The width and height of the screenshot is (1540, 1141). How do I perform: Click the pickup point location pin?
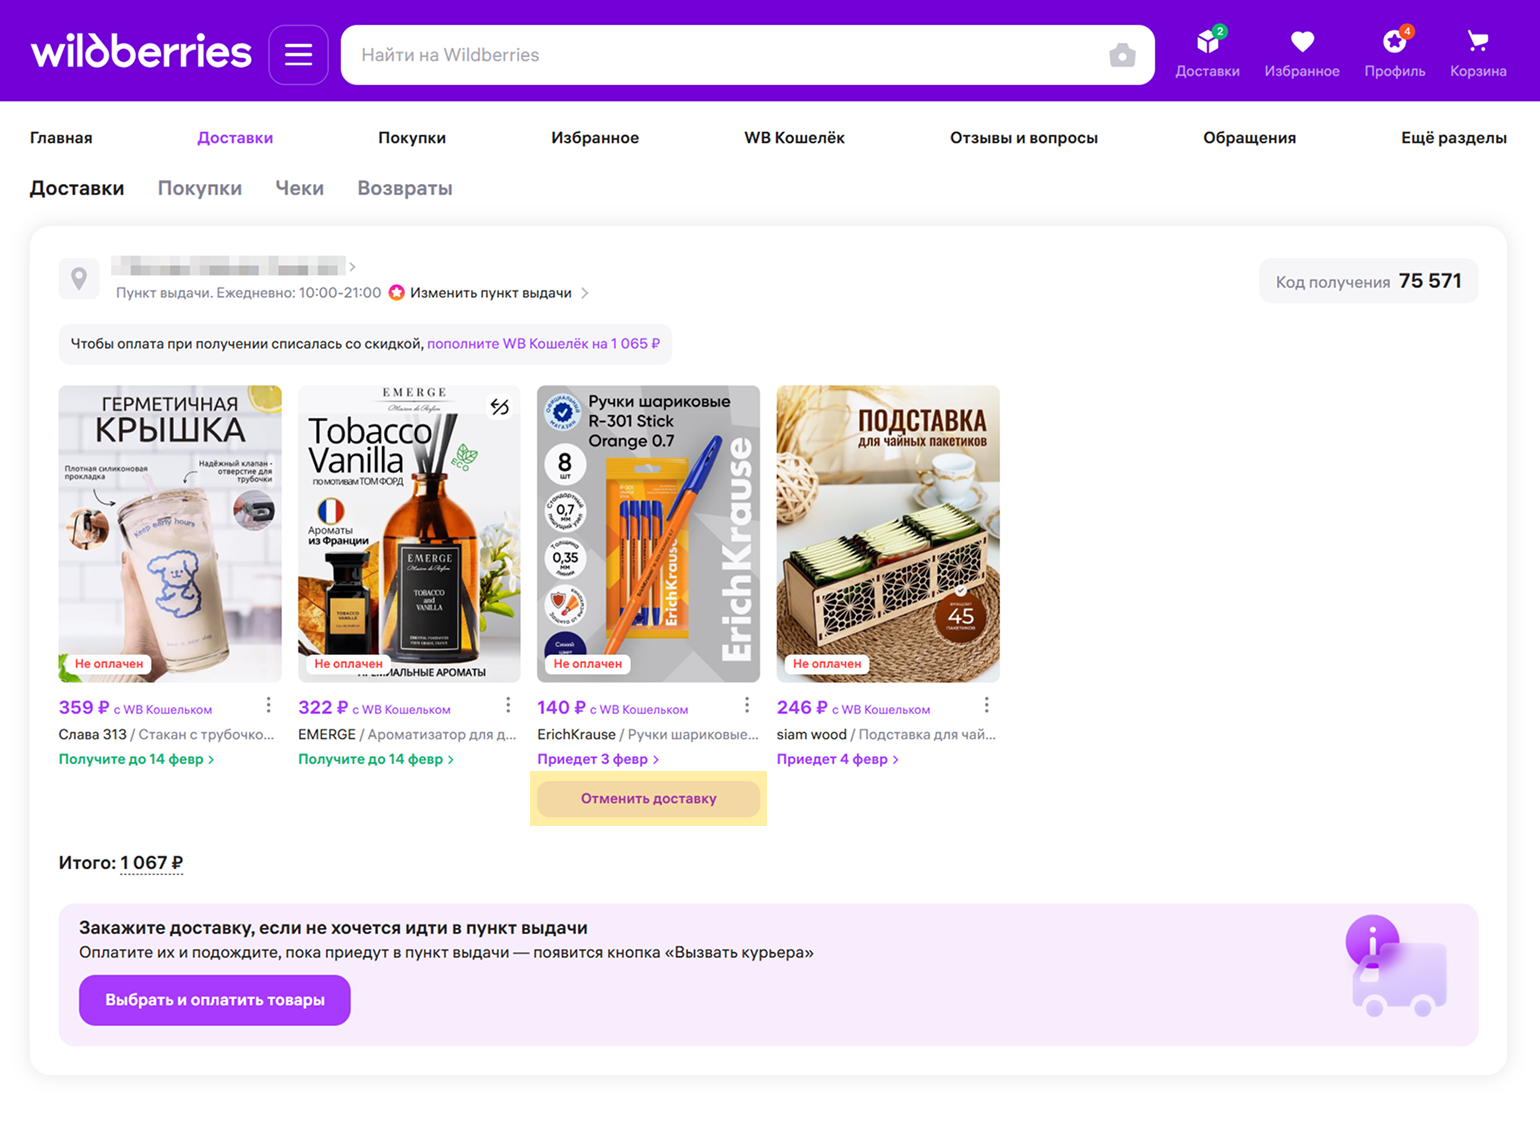(x=79, y=279)
